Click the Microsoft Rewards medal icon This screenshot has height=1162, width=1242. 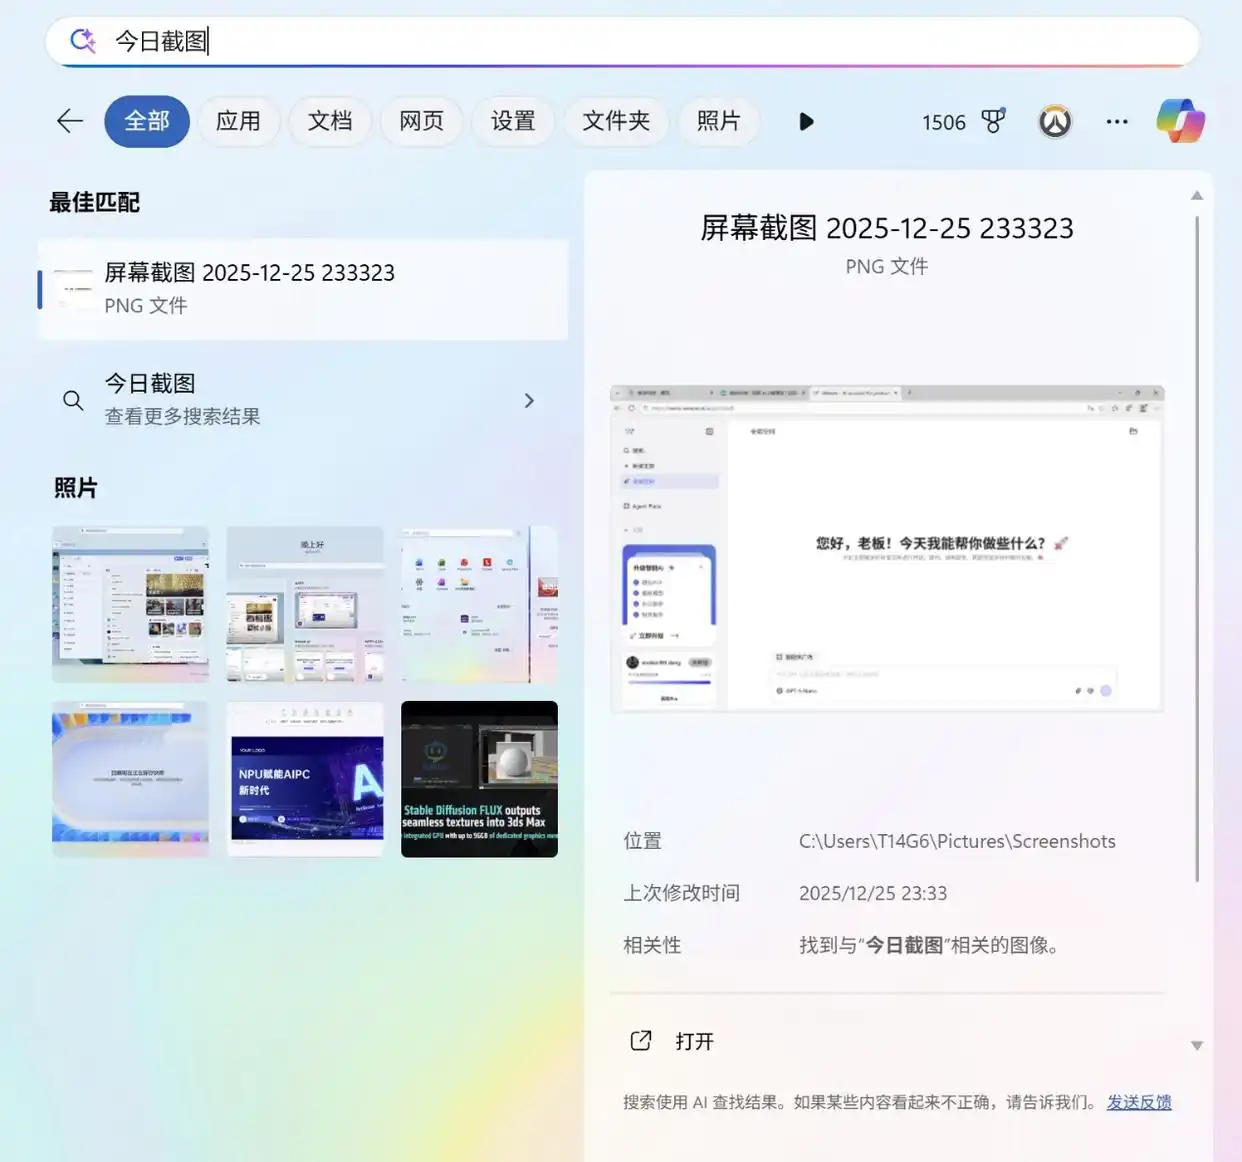point(993,121)
